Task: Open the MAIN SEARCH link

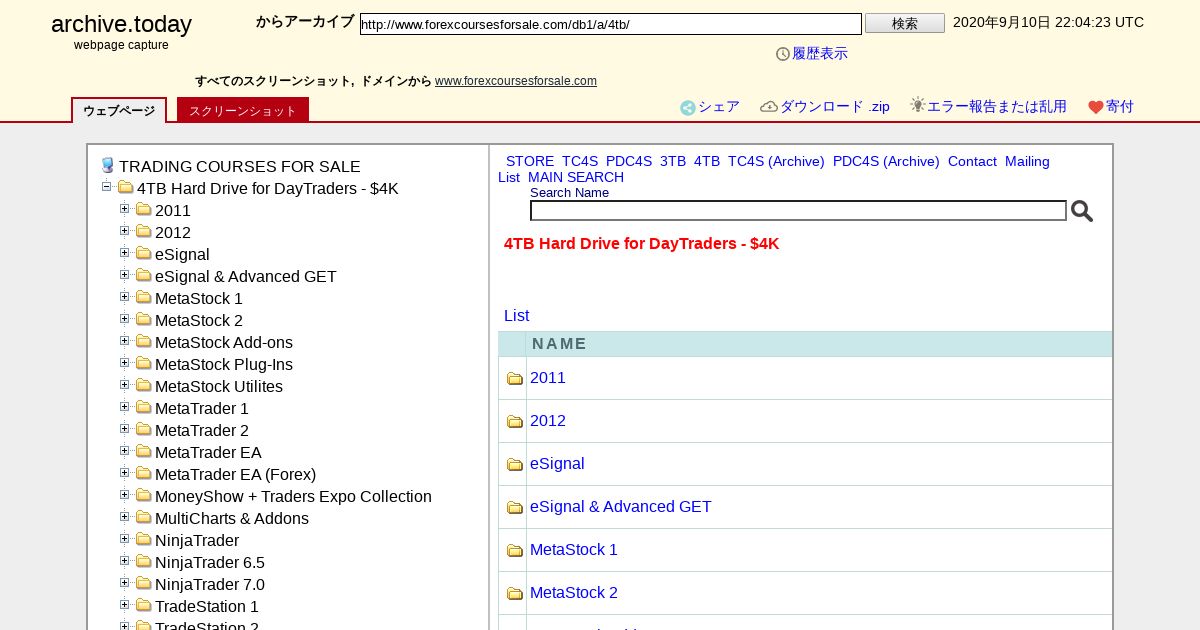Action: point(576,177)
